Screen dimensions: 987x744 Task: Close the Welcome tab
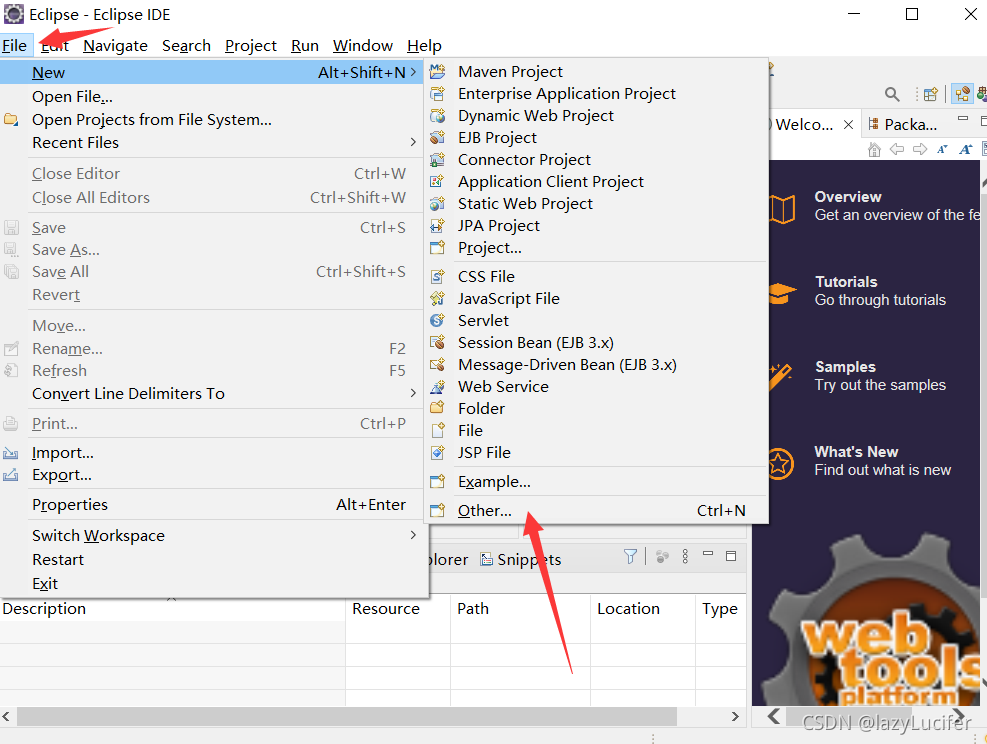pos(849,125)
